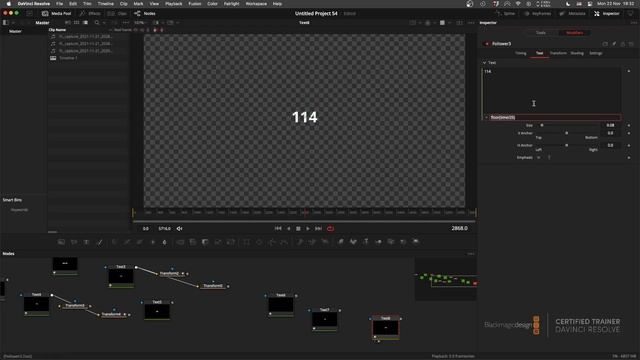Open the Inspector panel options menu
640x360 pixels.
click(633, 23)
